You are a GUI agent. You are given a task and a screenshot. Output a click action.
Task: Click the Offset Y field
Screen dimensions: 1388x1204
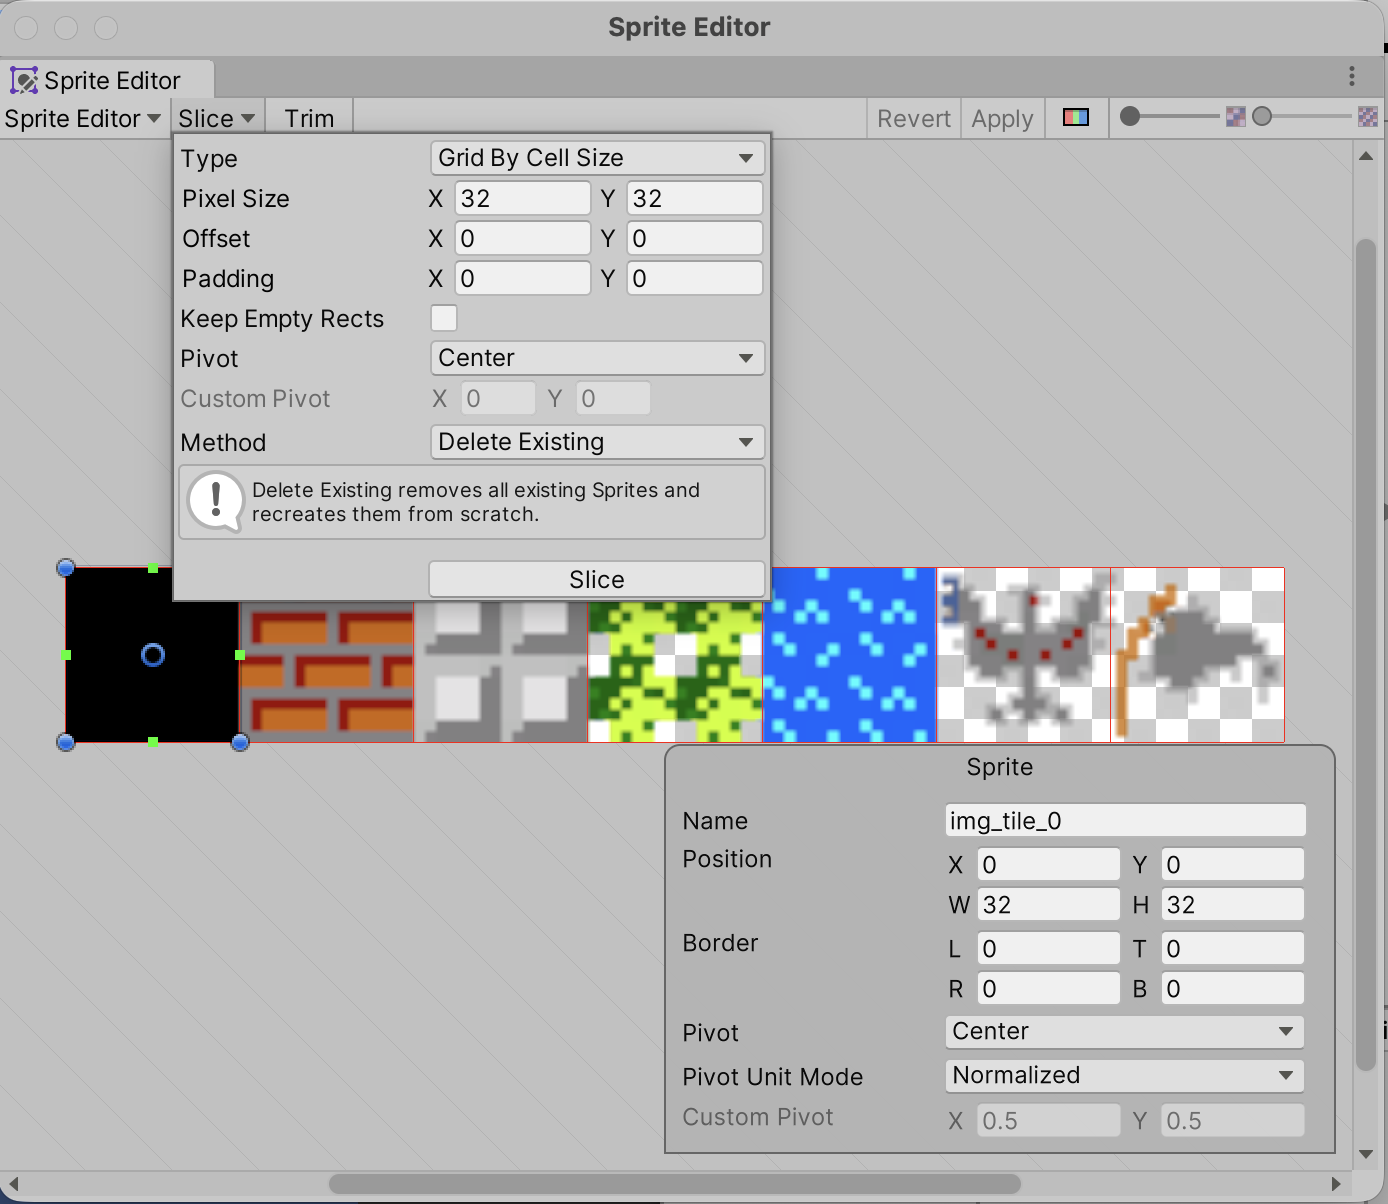(x=695, y=238)
